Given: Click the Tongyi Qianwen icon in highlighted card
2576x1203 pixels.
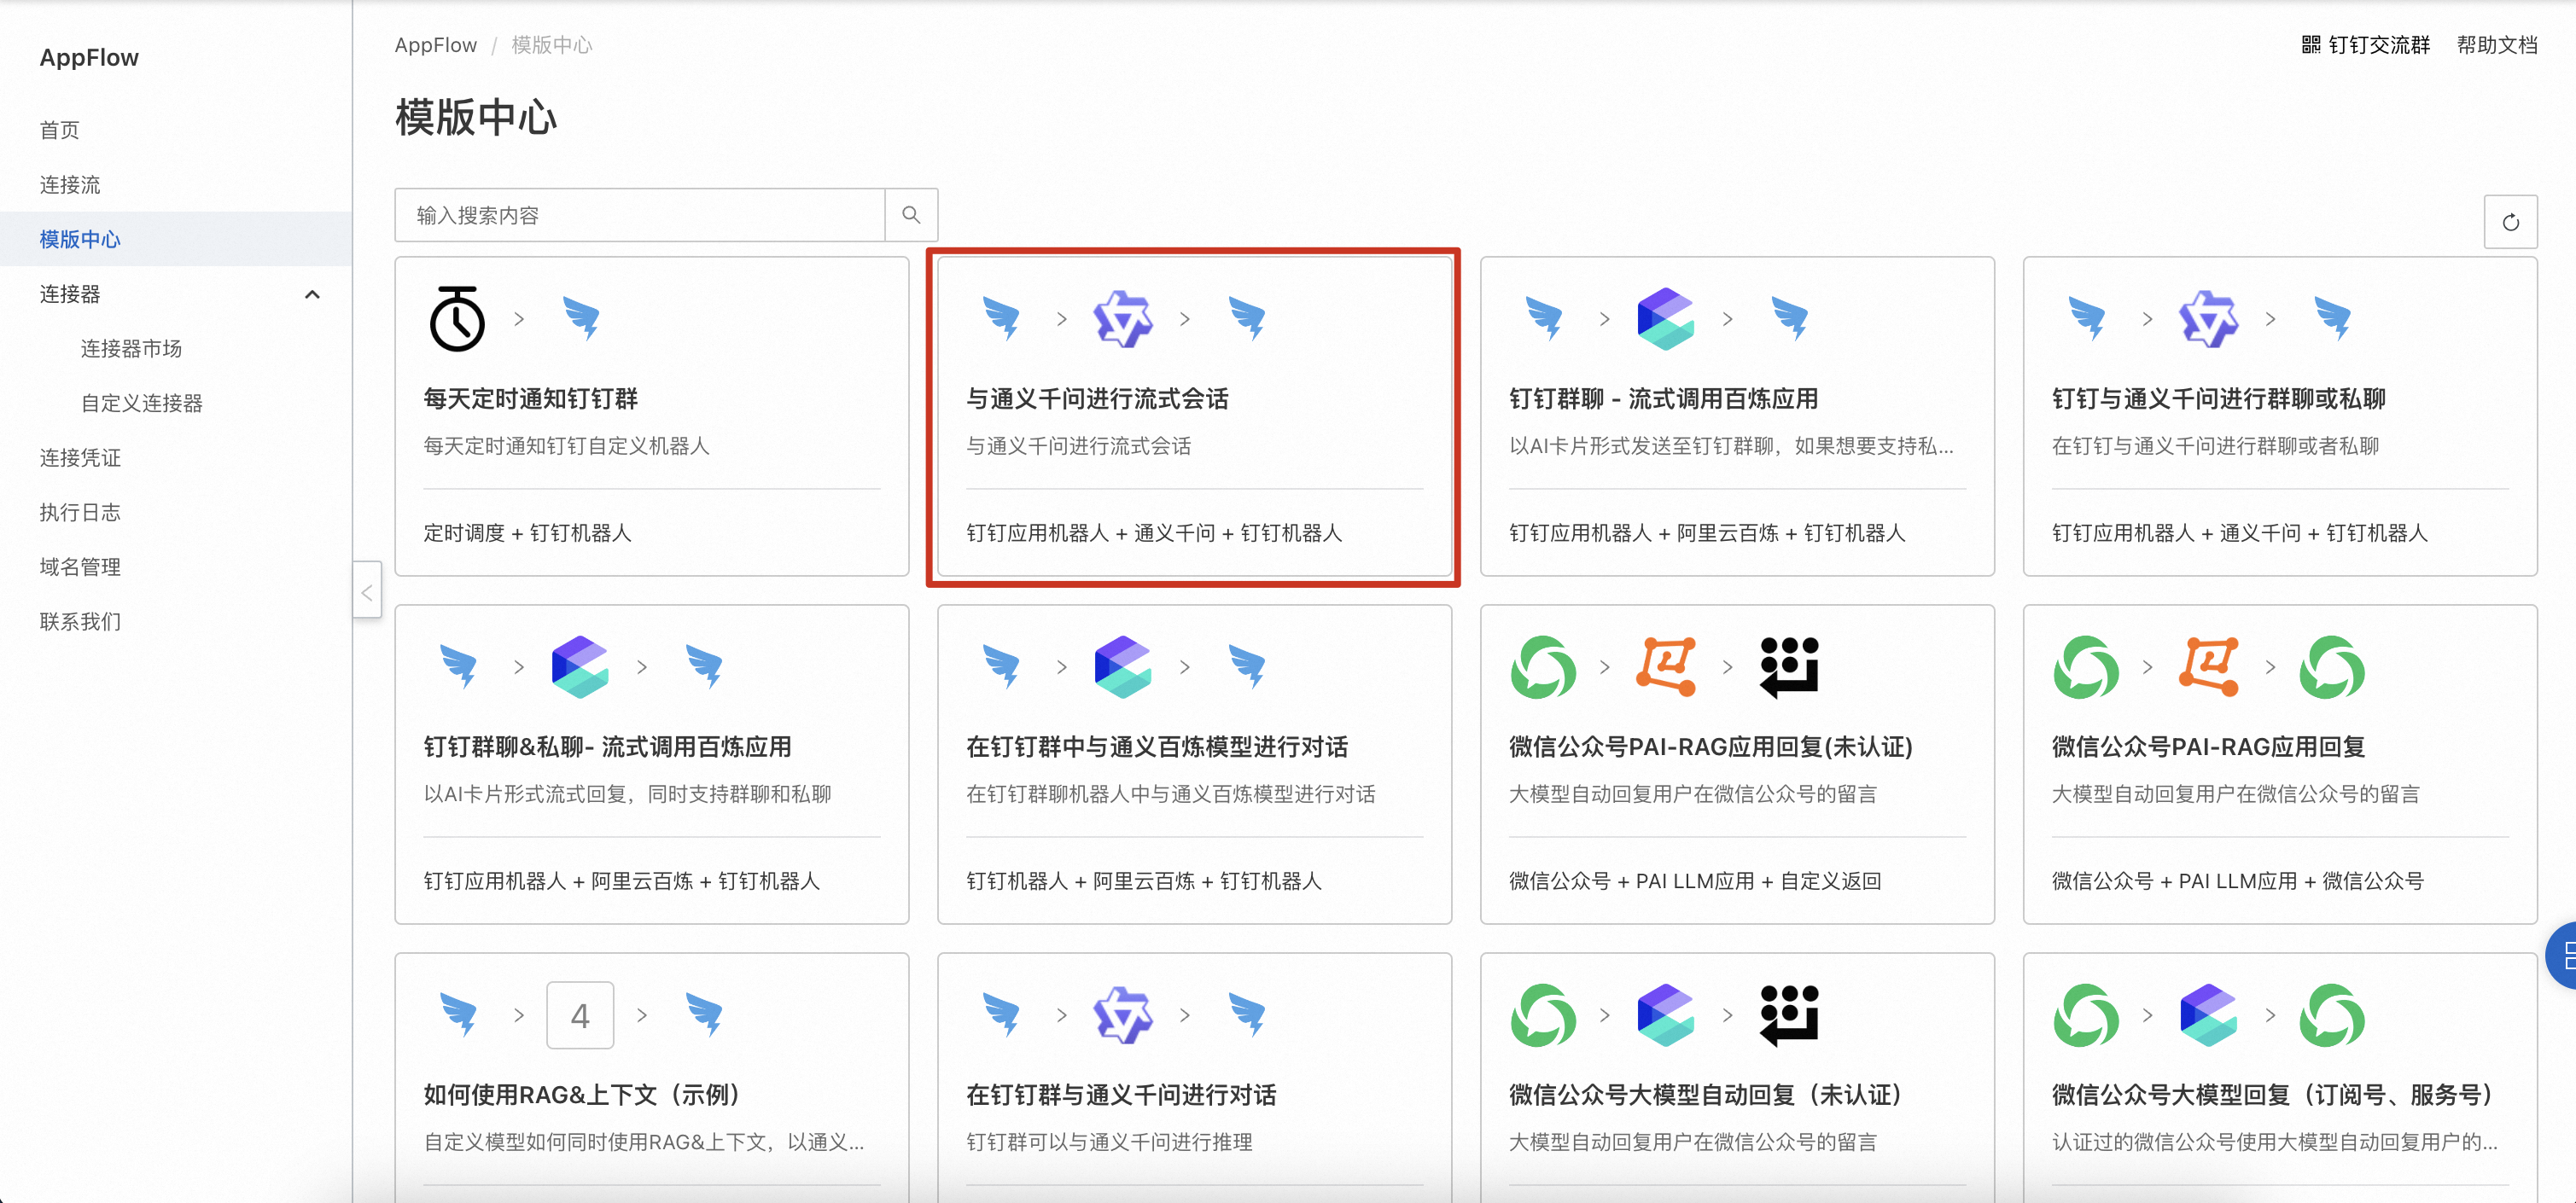Looking at the screenshot, I should tap(1122, 319).
